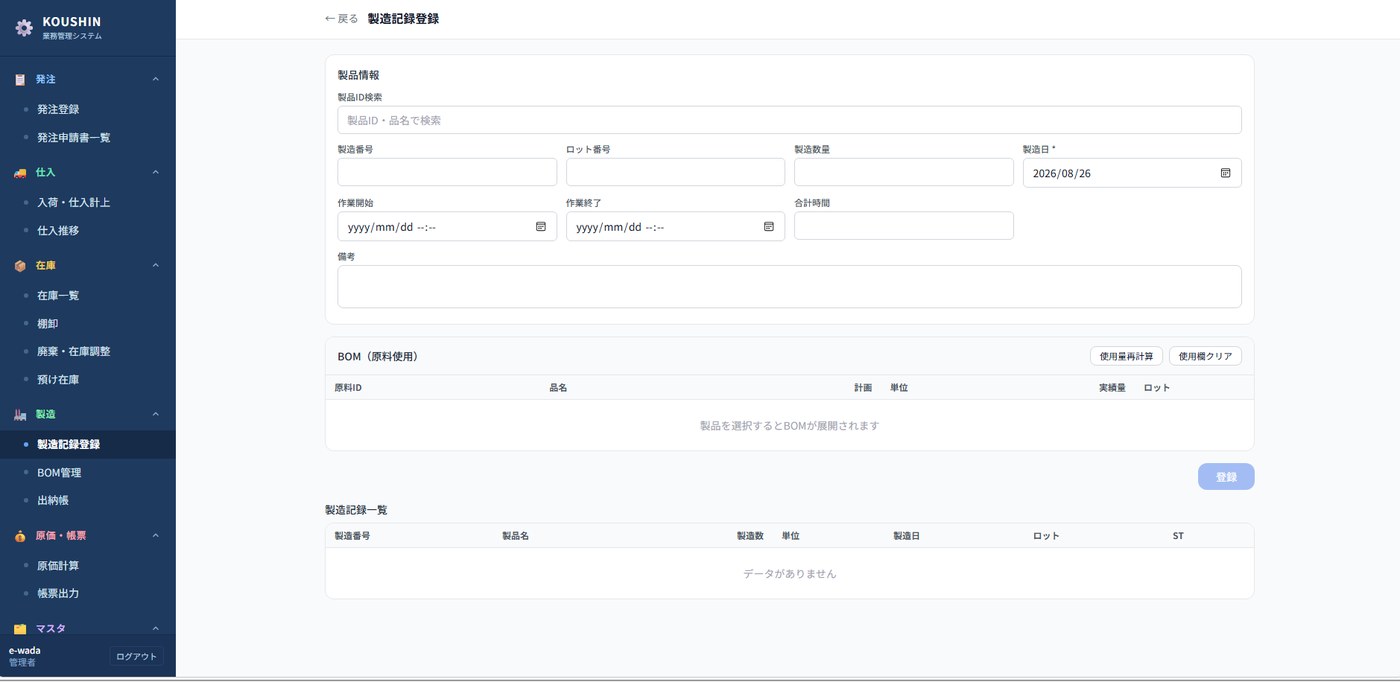Image resolution: width=1400 pixels, height=682 pixels.
Task: Collapse the 仕入 section chevron
Action: pyautogui.click(x=156, y=172)
